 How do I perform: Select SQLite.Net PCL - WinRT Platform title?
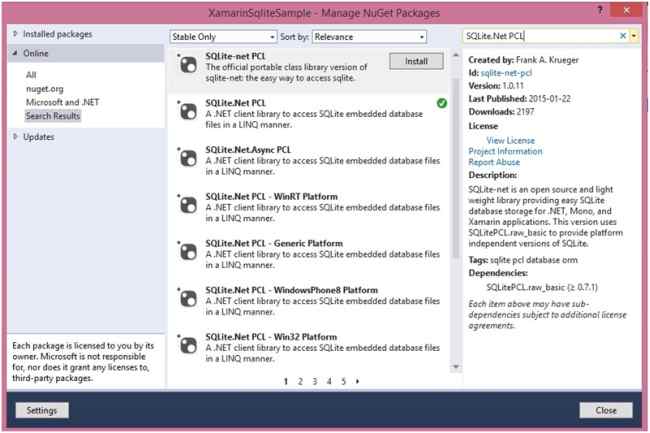272,196
